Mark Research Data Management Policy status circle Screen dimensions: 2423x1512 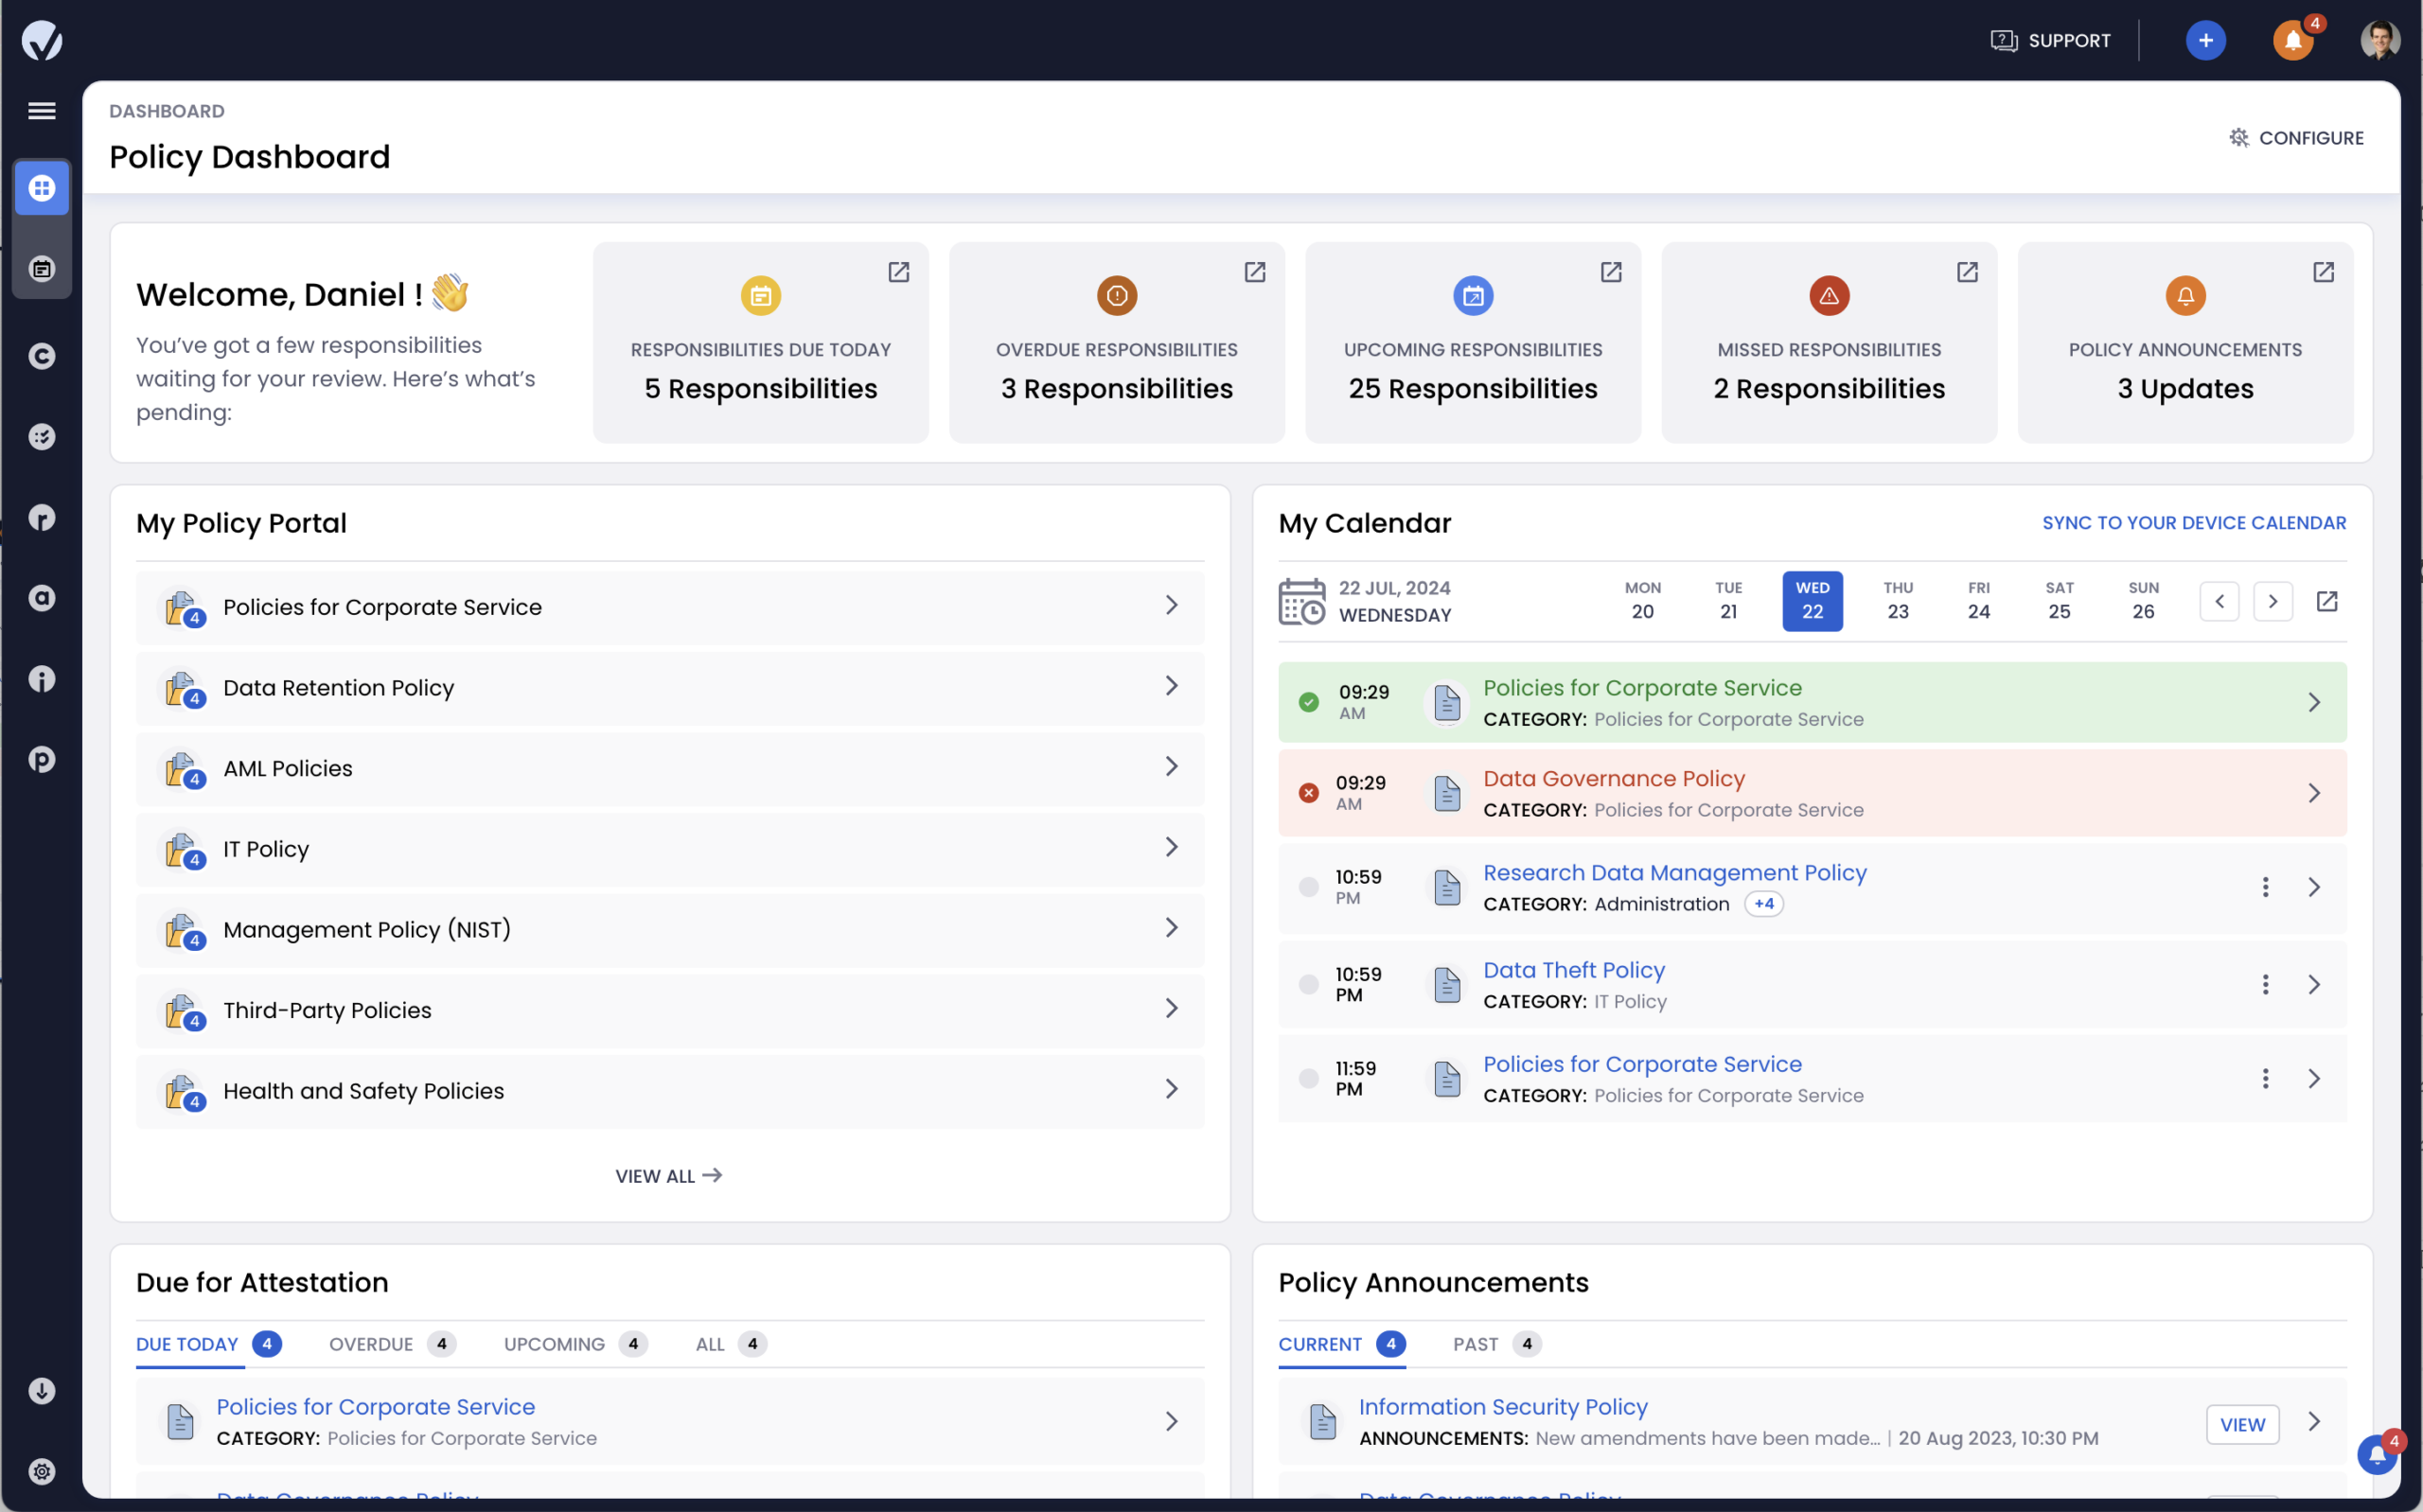click(1308, 887)
